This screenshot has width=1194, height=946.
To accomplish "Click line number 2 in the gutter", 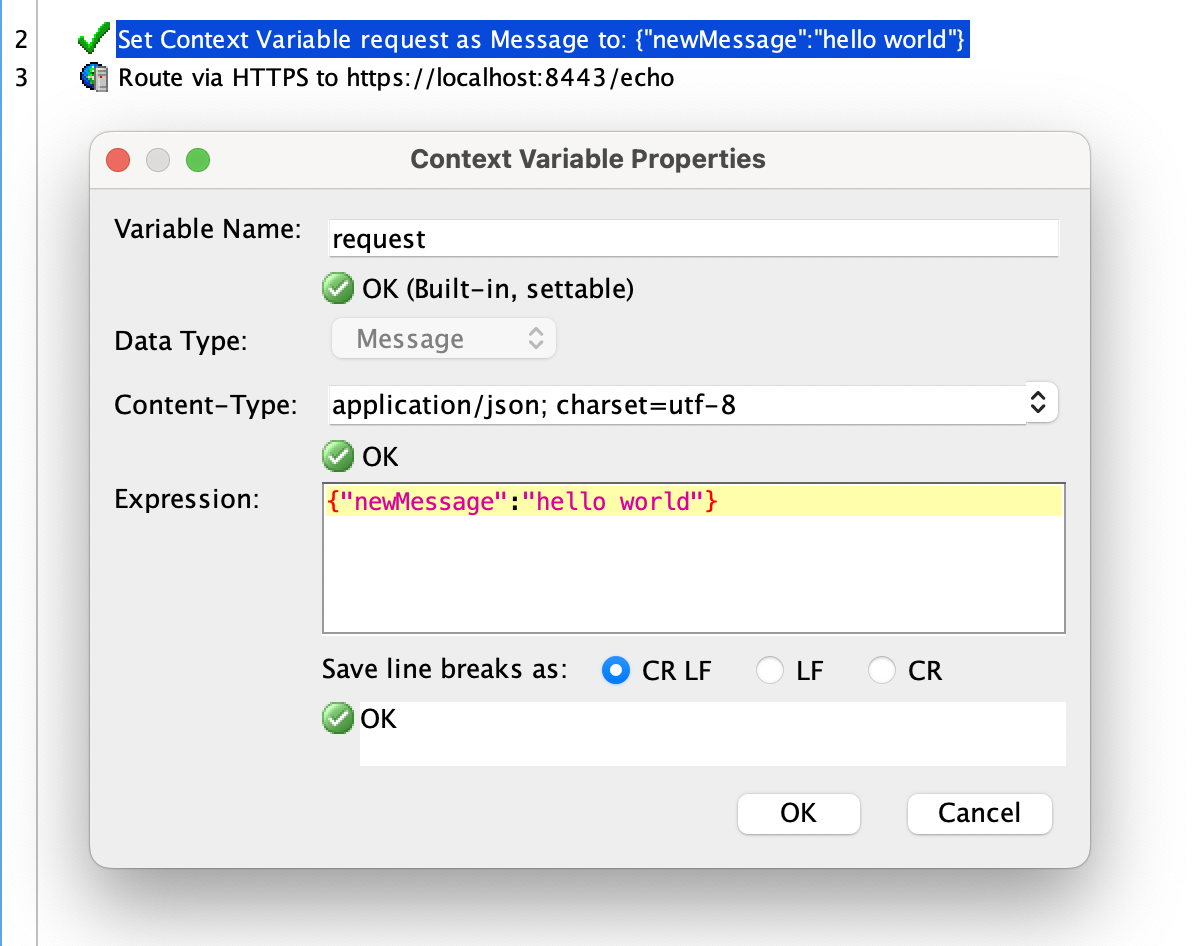I will coord(22,39).
